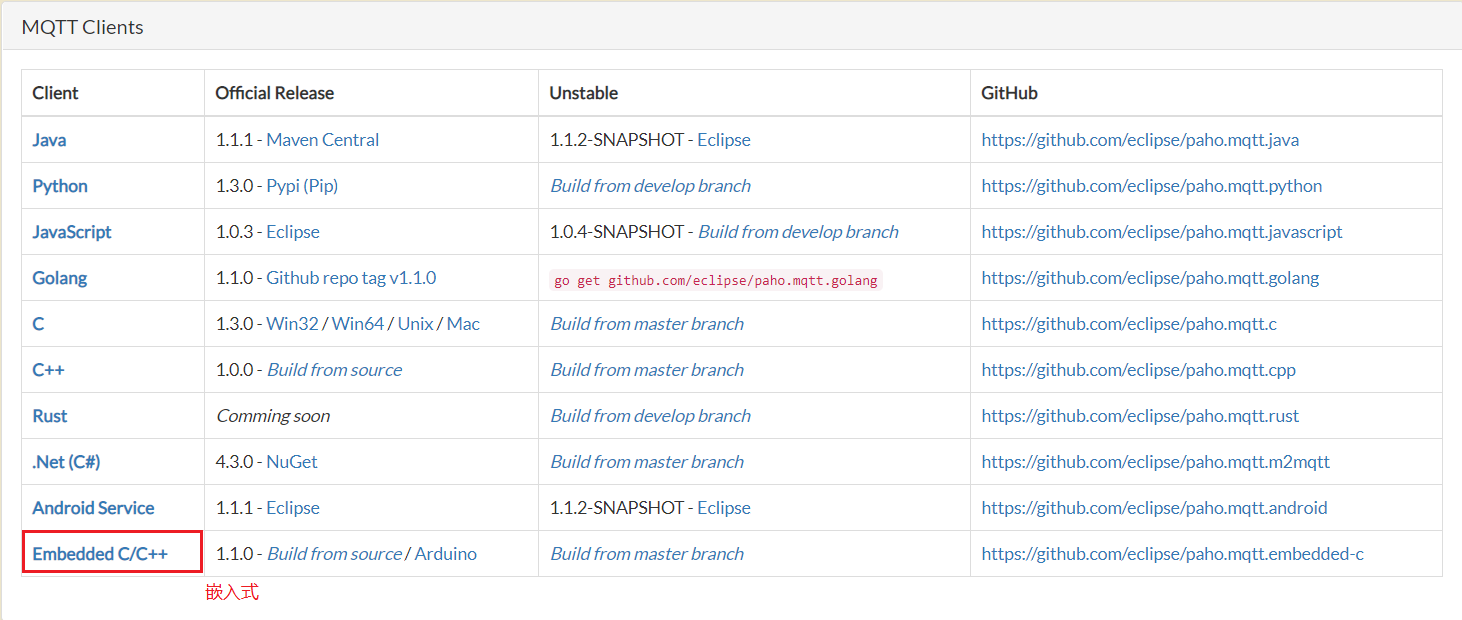Open C++ Build from source link
This screenshot has height=620, width=1462.
[x=334, y=370]
